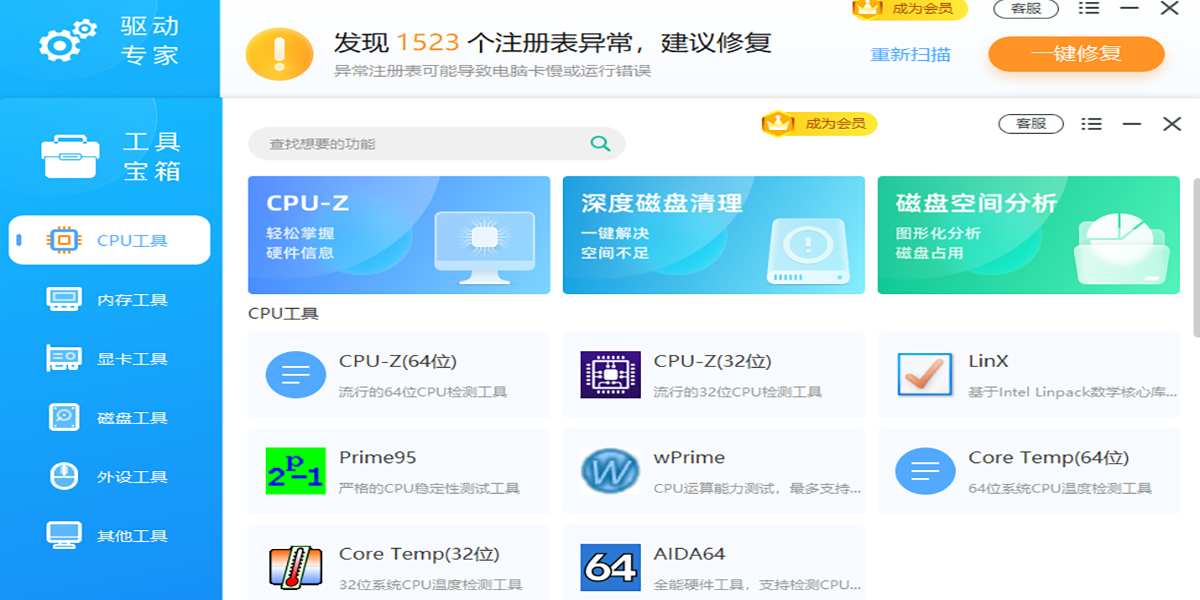Click the memory icon beside 内存工具
The width and height of the screenshot is (1200, 600).
click(x=64, y=299)
